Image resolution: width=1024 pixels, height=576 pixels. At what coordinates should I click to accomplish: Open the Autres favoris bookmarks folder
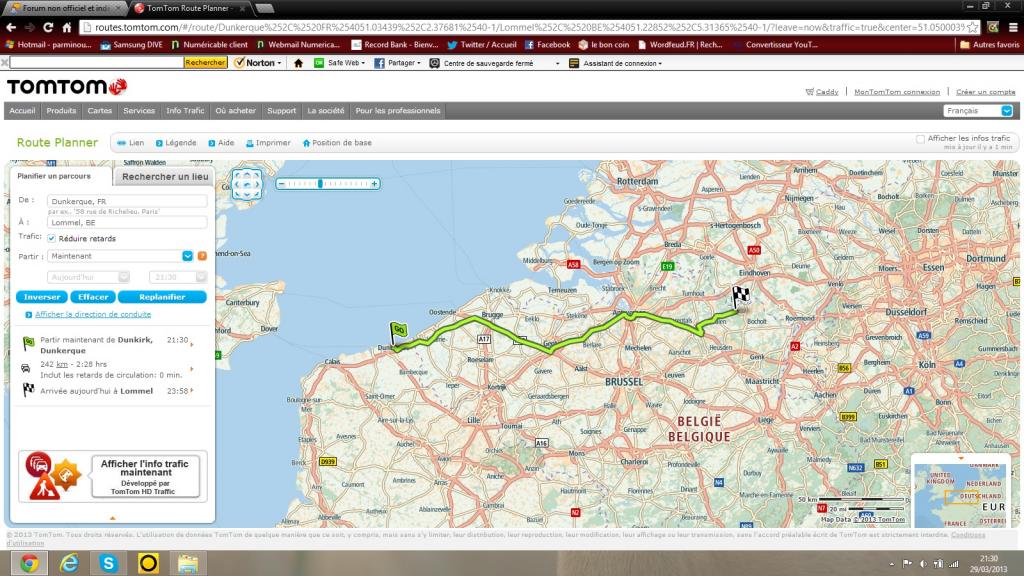pos(989,45)
